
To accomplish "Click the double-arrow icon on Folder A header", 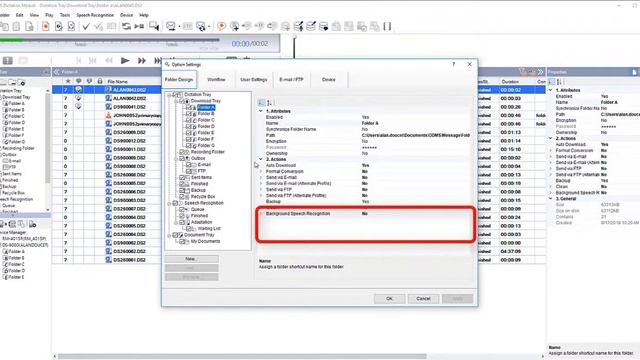I will click(57, 72).
